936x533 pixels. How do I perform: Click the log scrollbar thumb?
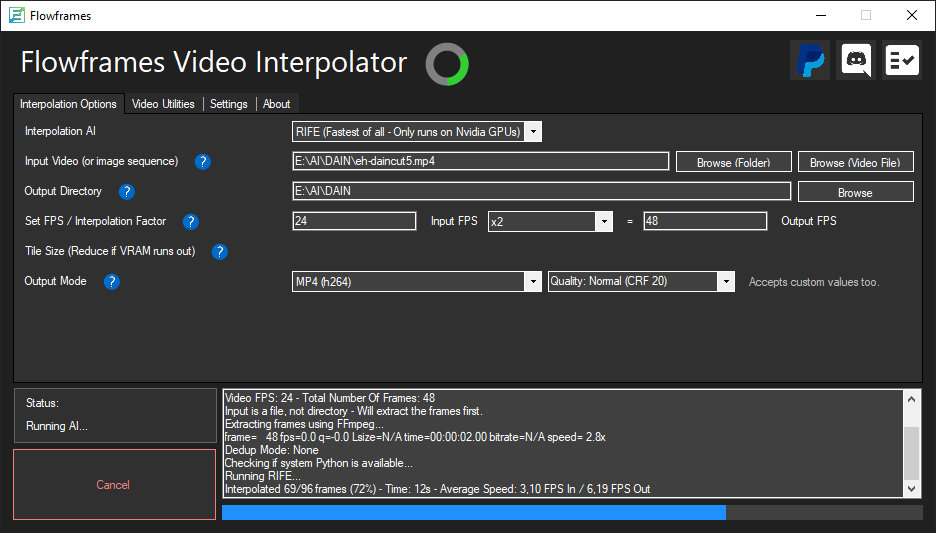point(912,453)
